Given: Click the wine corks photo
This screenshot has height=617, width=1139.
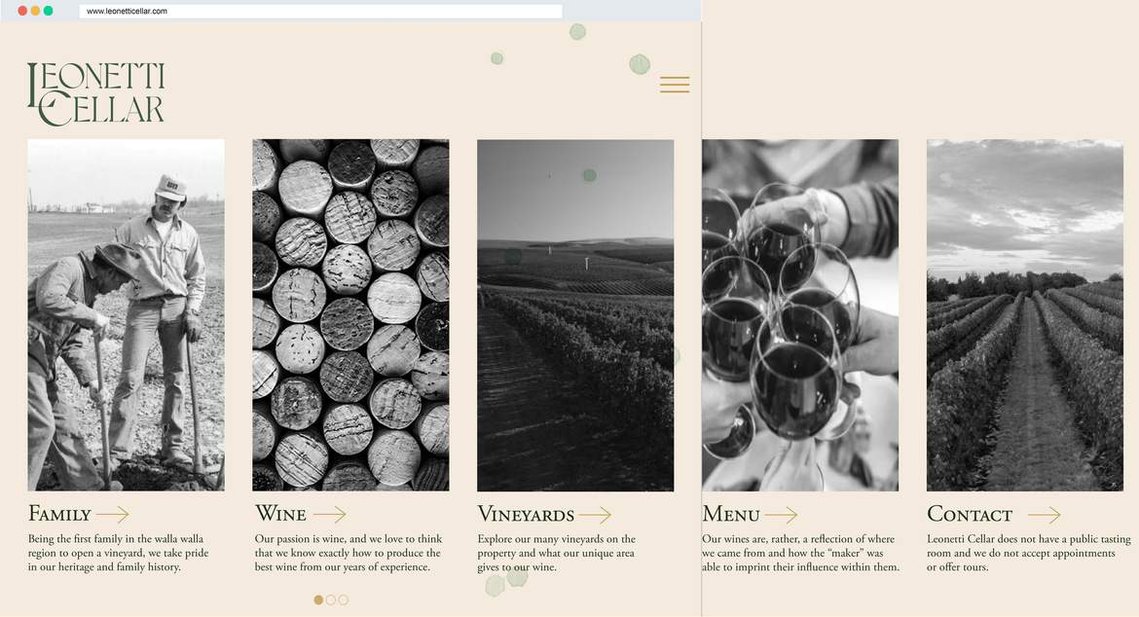Looking at the screenshot, I should [x=351, y=315].
